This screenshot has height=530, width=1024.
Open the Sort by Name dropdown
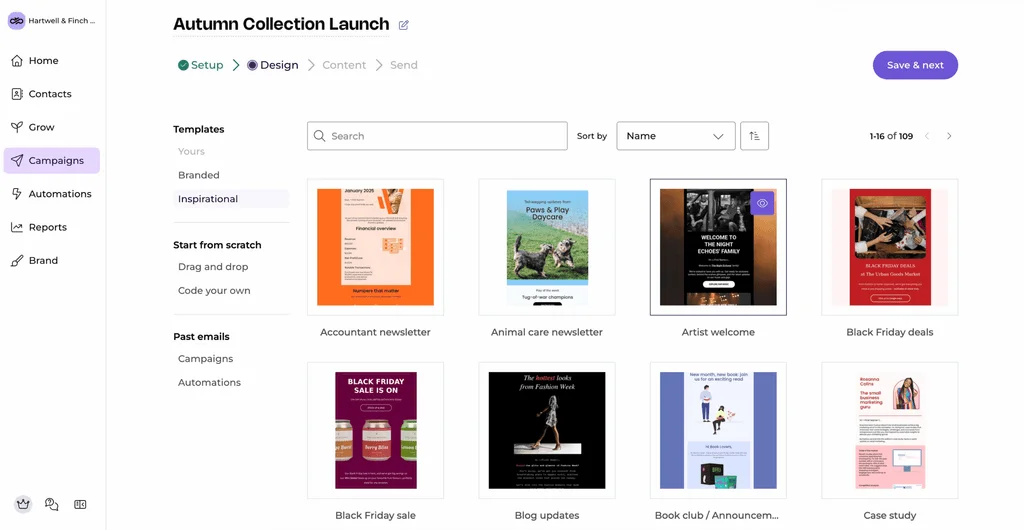tap(676, 136)
